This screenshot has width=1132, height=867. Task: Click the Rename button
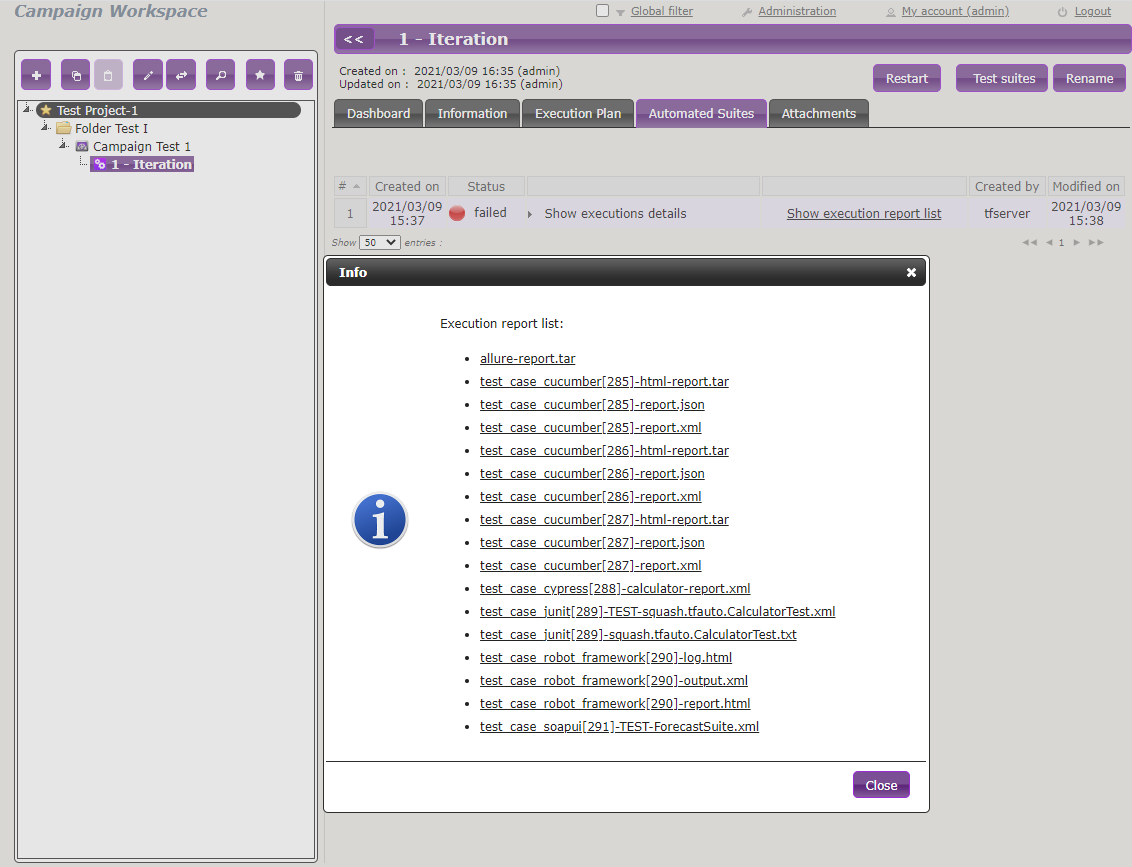click(1089, 78)
